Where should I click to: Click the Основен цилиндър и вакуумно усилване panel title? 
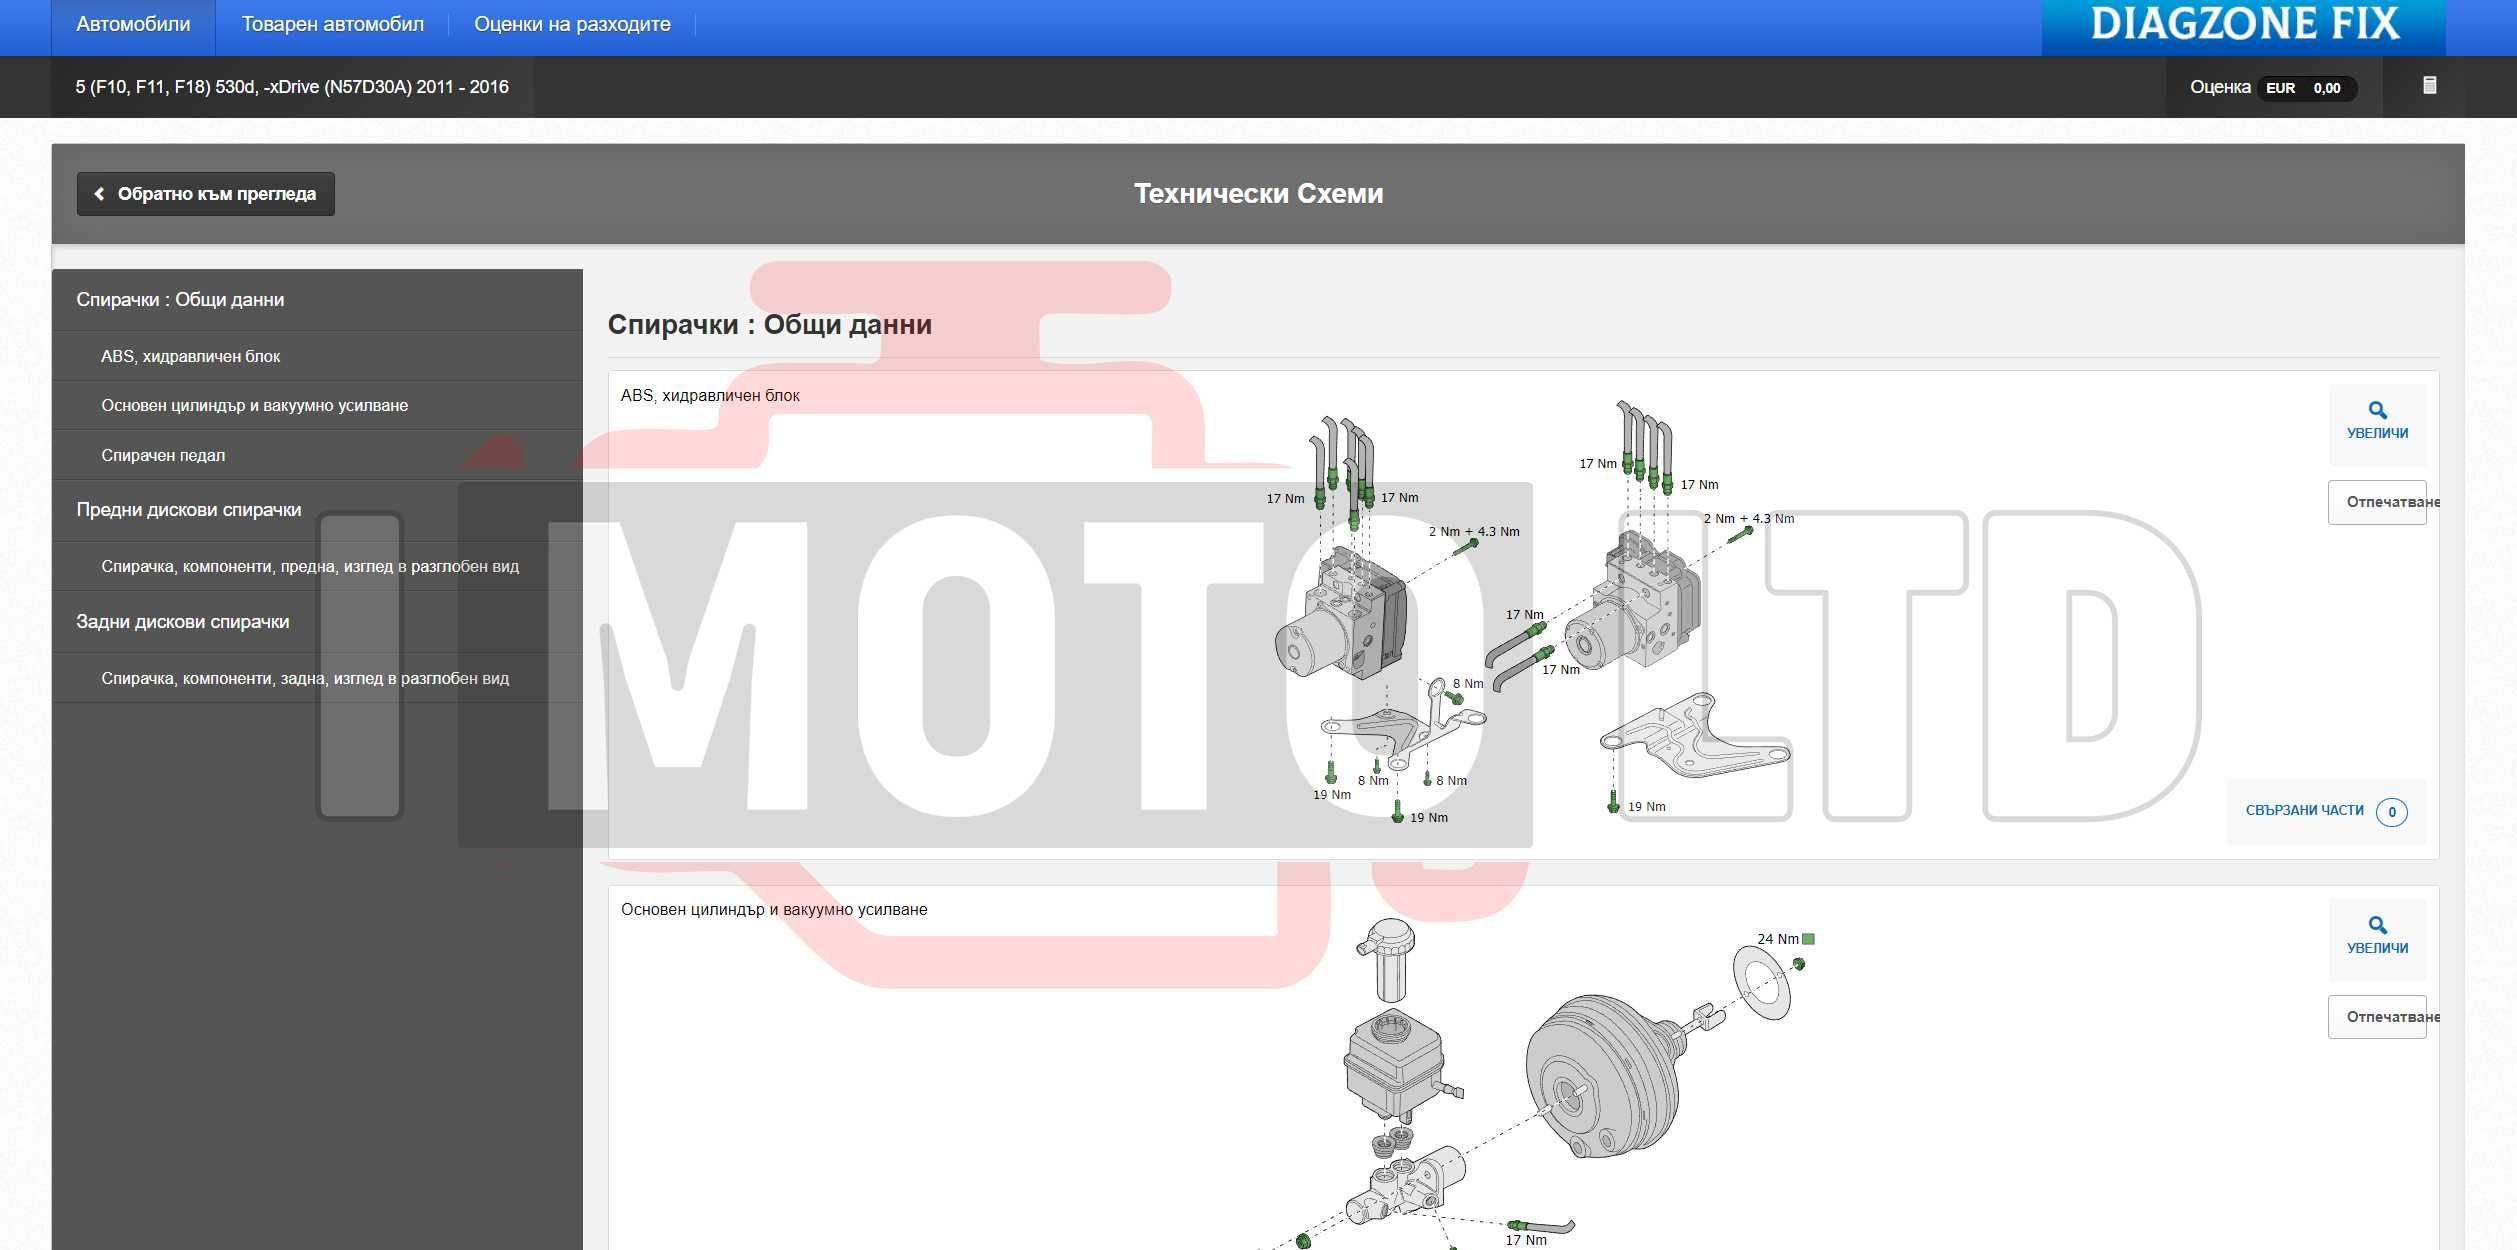tap(774, 910)
